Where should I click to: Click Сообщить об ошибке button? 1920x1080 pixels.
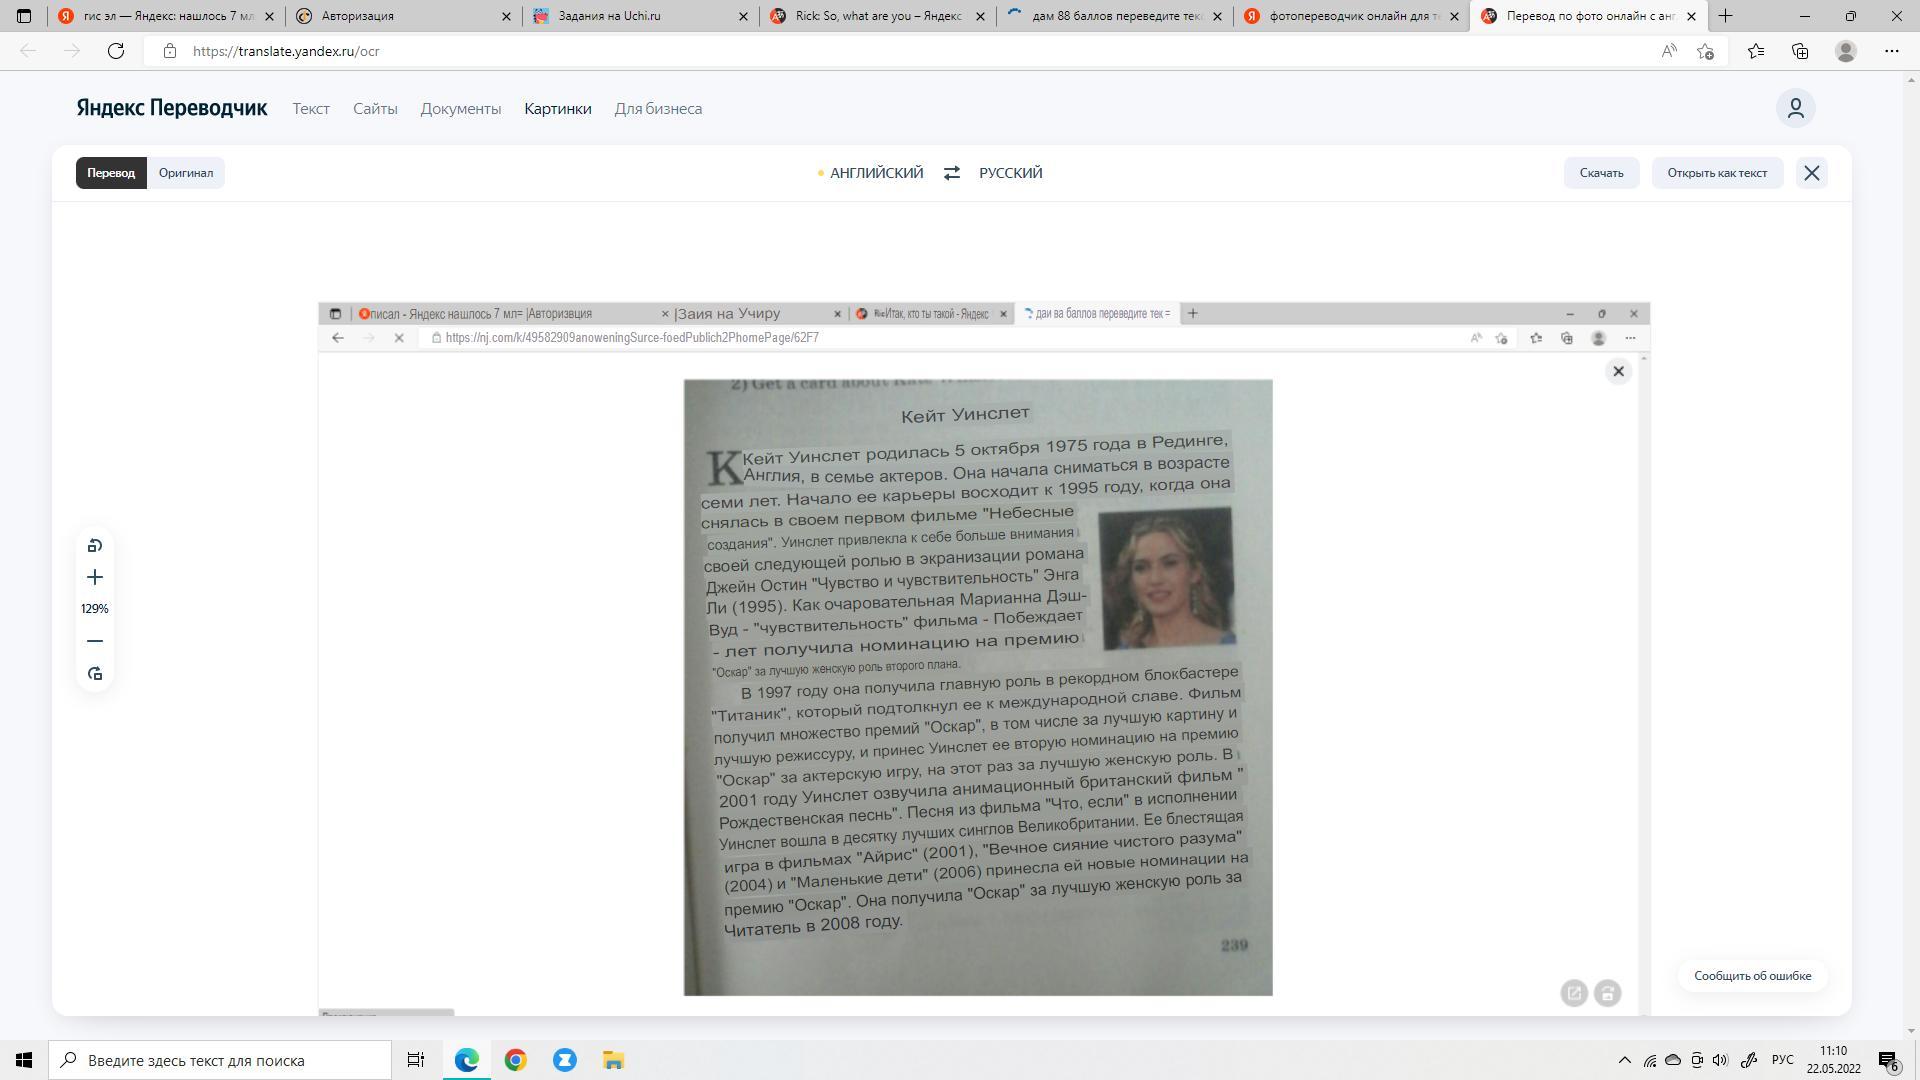1752,976
